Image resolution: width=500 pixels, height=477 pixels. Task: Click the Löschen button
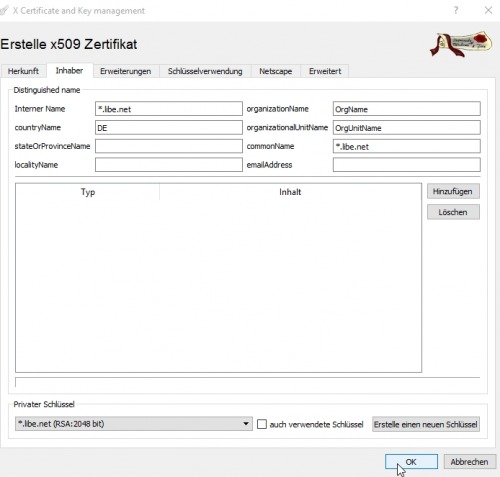click(453, 212)
